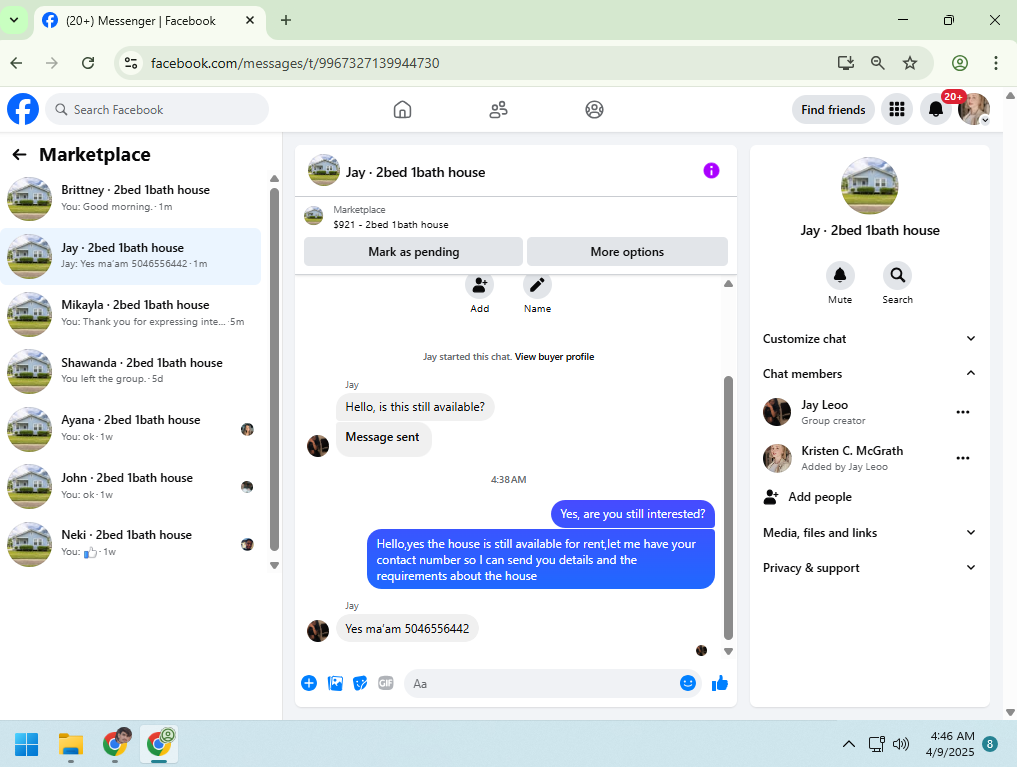Click the Search Facebook field
The height and width of the screenshot is (767, 1017).
(157, 110)
